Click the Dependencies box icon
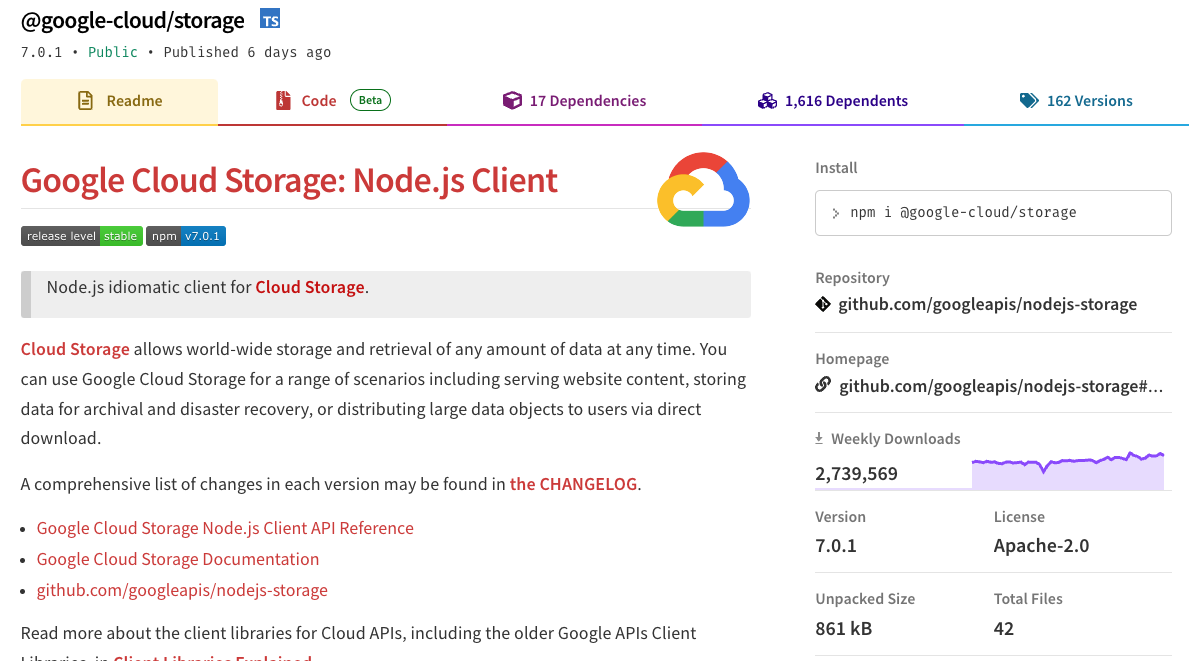This screenshot has width=1204, height=661. pos(512,100)
